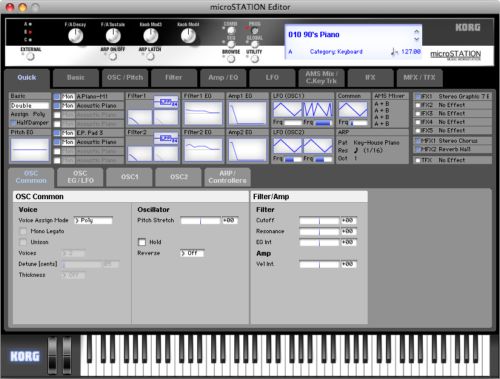This screenshot has height=379, width=500.
Task: Open the ARP Res 1/16 selector
Action: click(x=368, y=150)
